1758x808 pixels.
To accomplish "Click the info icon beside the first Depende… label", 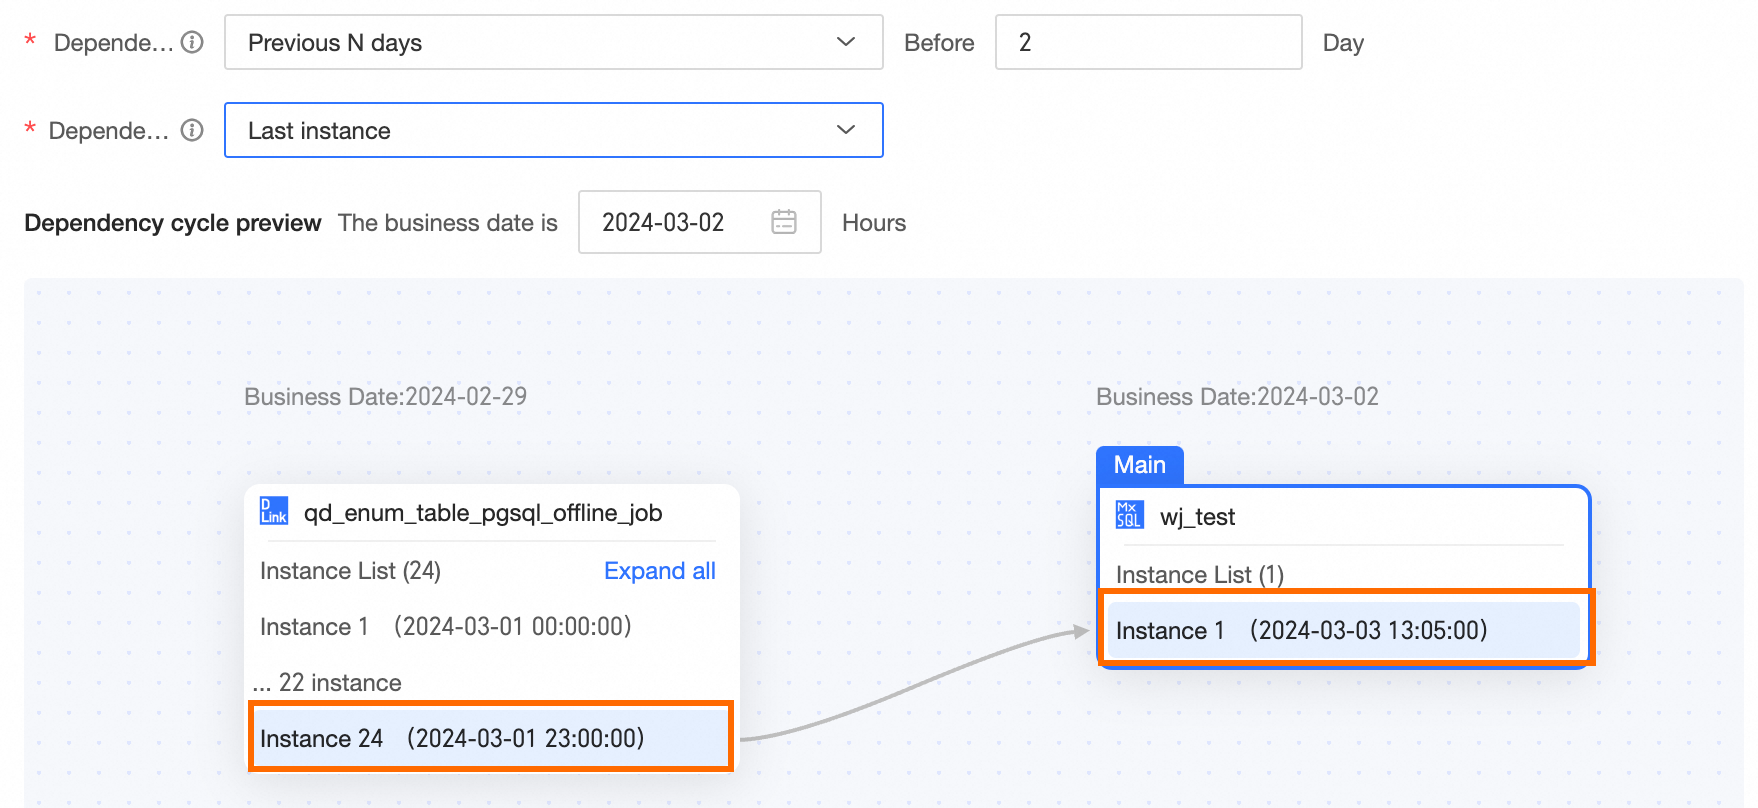I will (x=192, y=42).
